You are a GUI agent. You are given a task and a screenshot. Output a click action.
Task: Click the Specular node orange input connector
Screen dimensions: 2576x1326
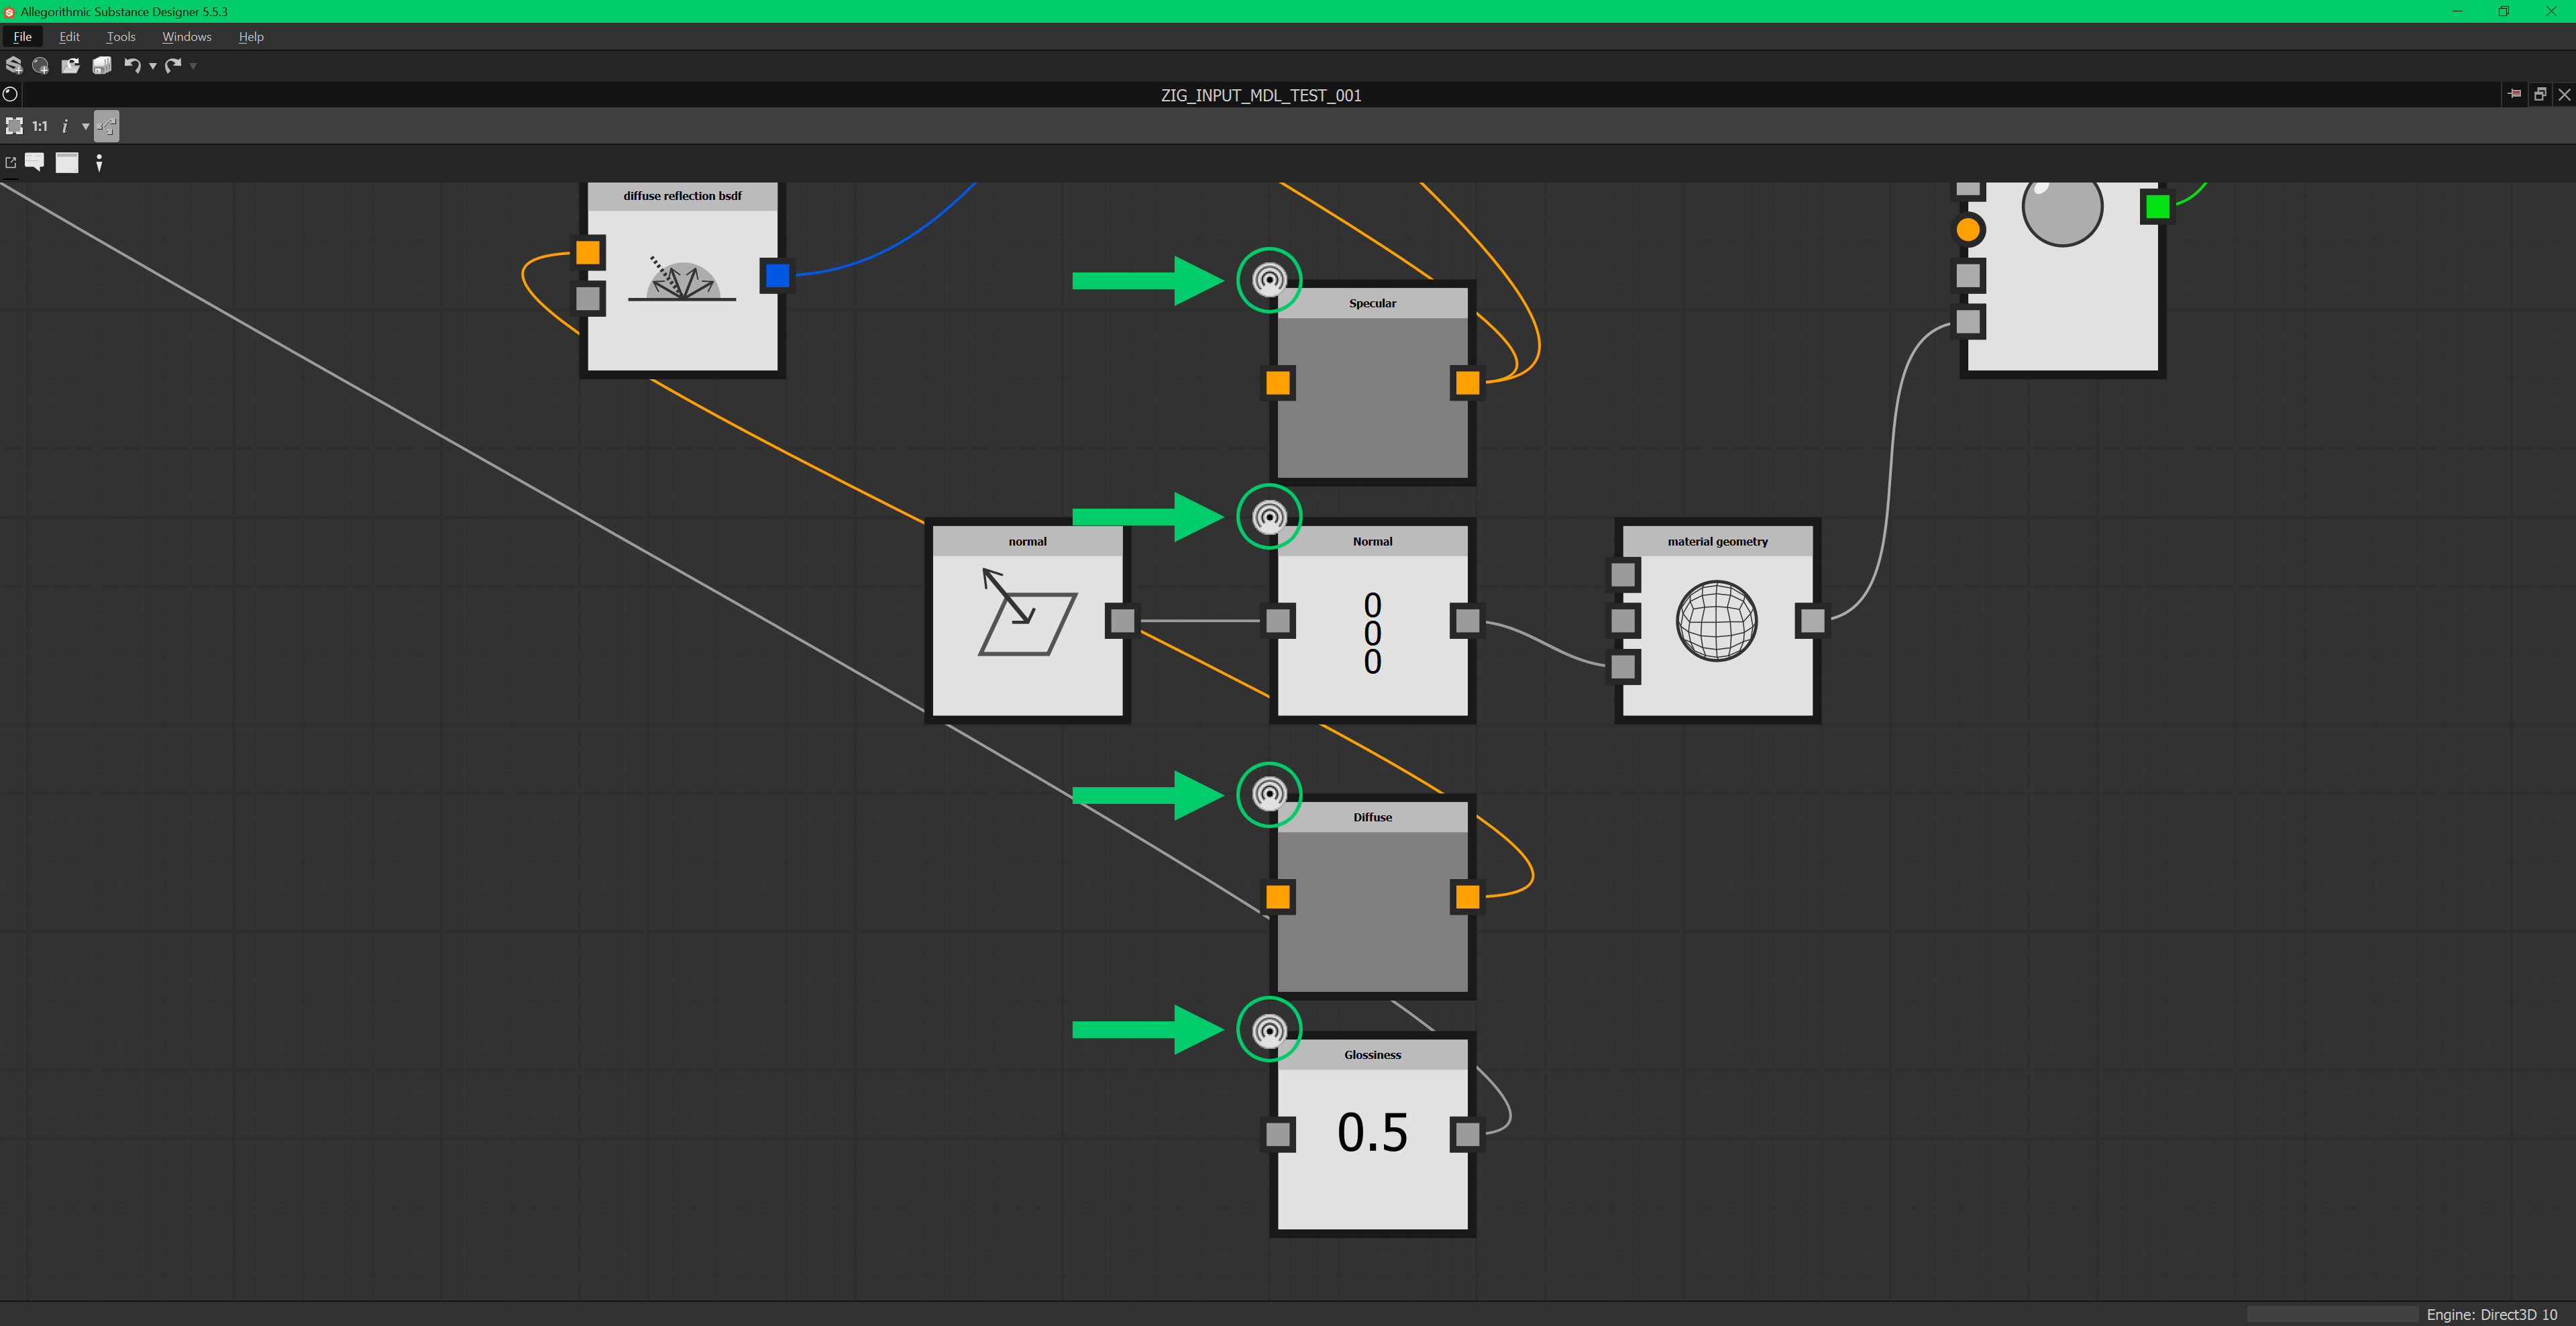pos(1278,383)
